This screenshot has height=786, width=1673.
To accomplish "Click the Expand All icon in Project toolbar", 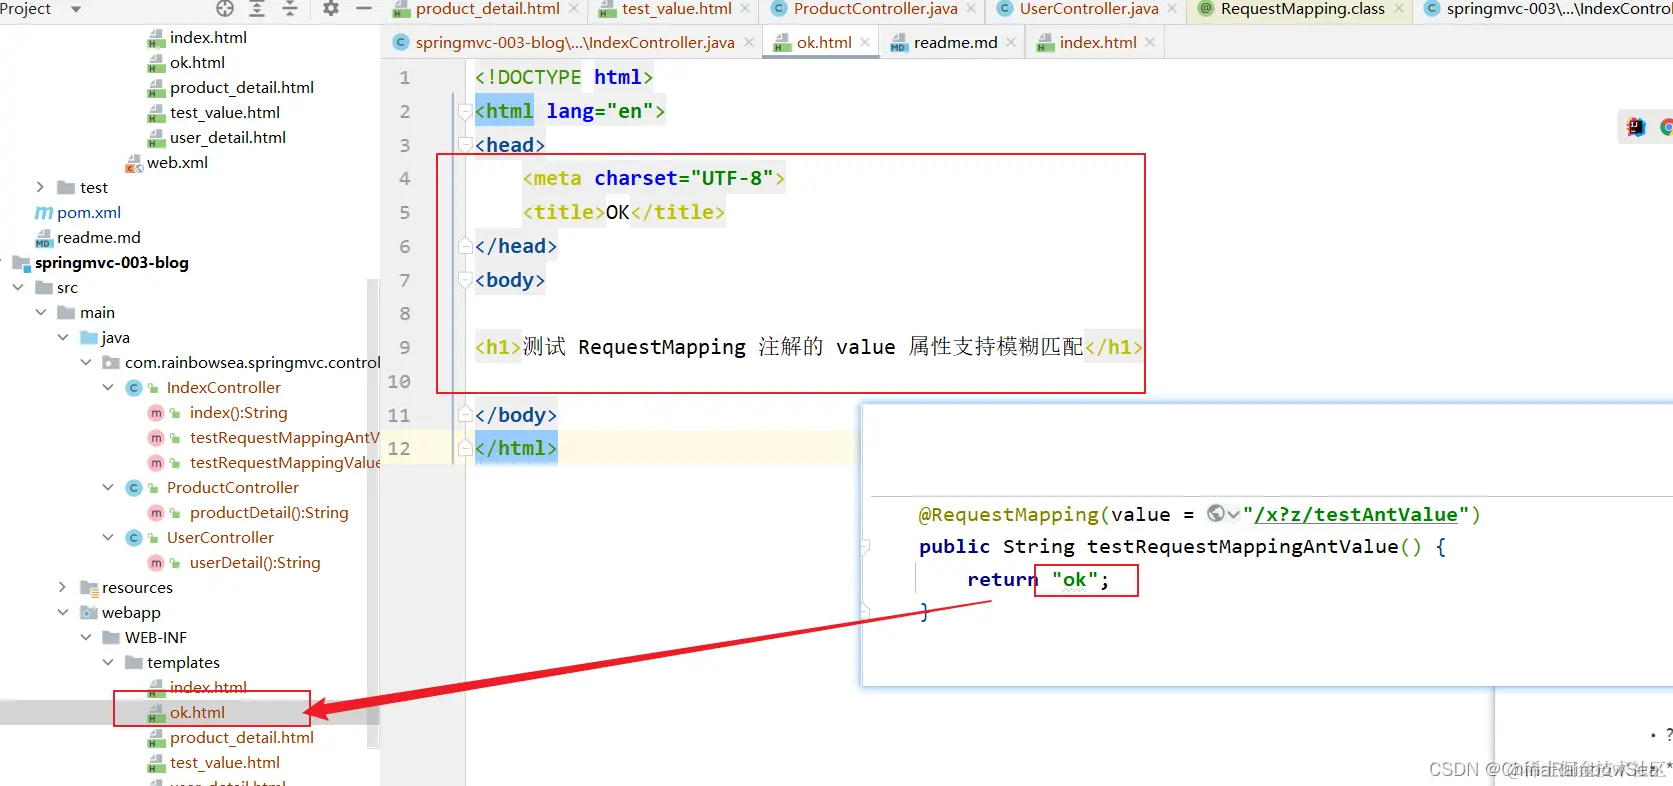I will [x=257, y=9].
